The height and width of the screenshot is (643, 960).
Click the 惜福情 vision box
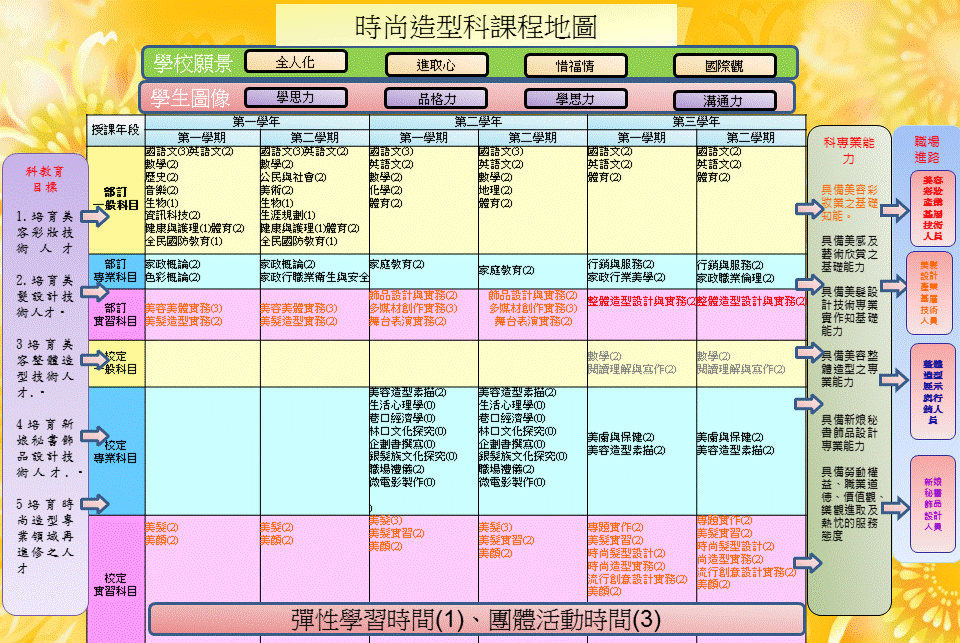(x=576, y=66)
